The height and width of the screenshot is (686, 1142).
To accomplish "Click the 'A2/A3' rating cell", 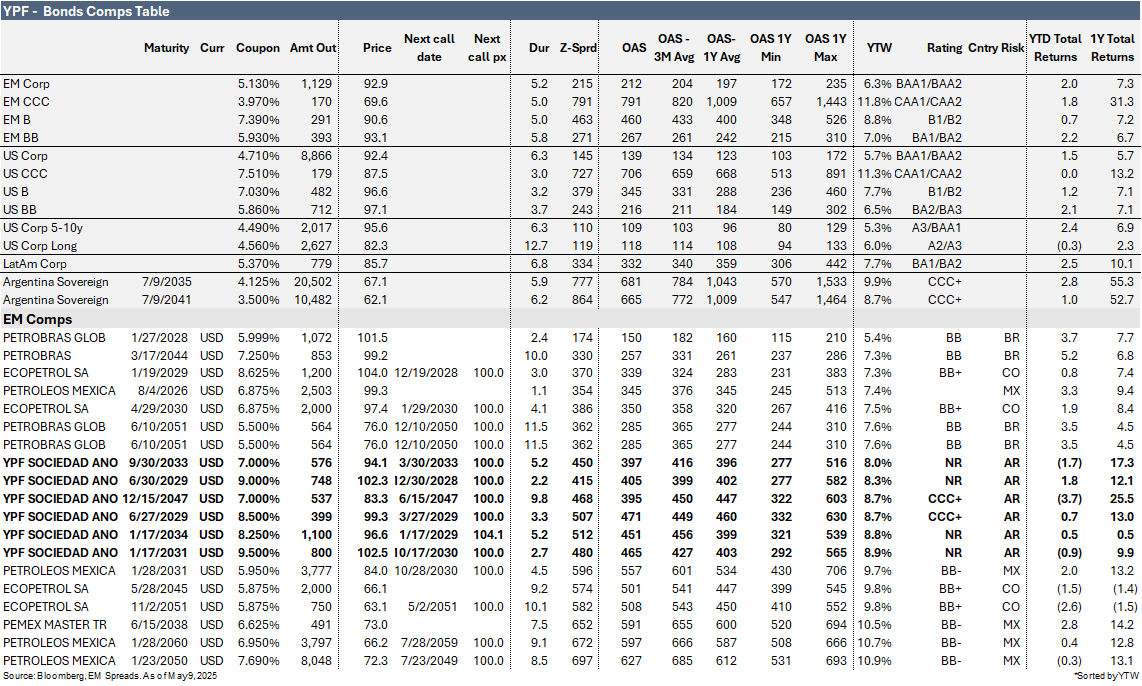I will [943, 246].
